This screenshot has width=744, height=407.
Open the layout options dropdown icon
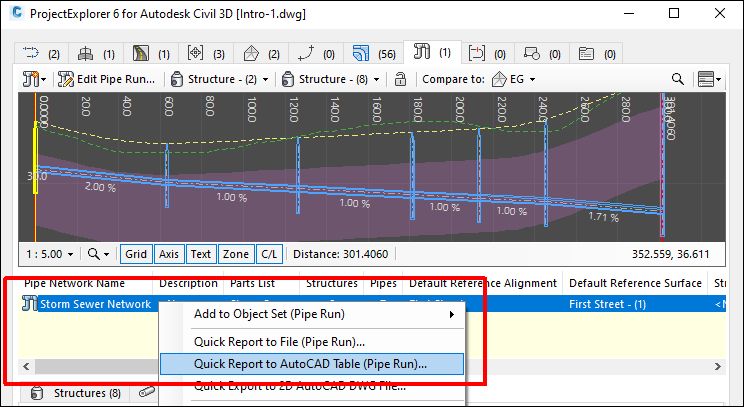(709, 79)
